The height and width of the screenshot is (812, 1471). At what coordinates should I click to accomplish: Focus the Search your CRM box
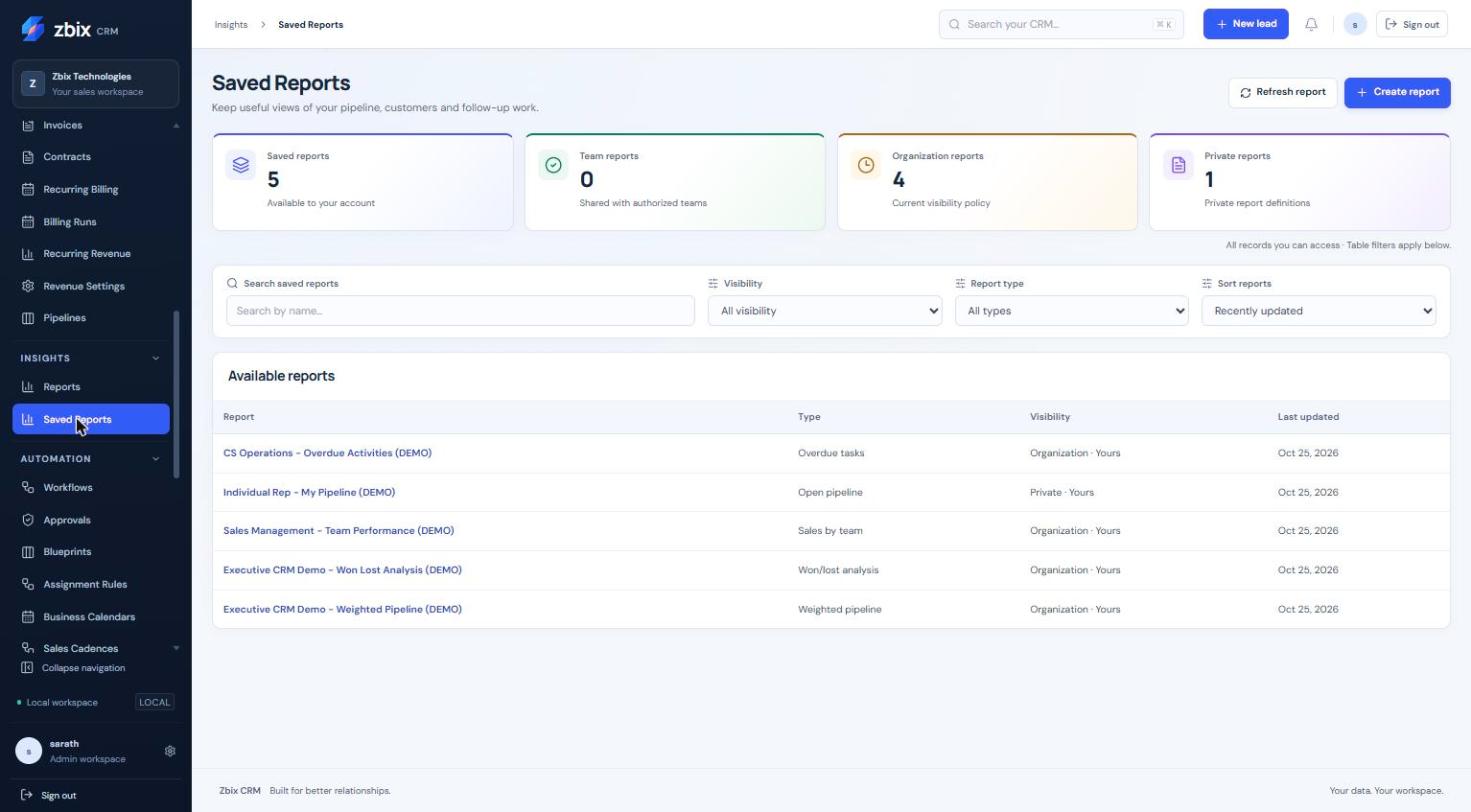pyautogui.click(x=1061, y=24)
